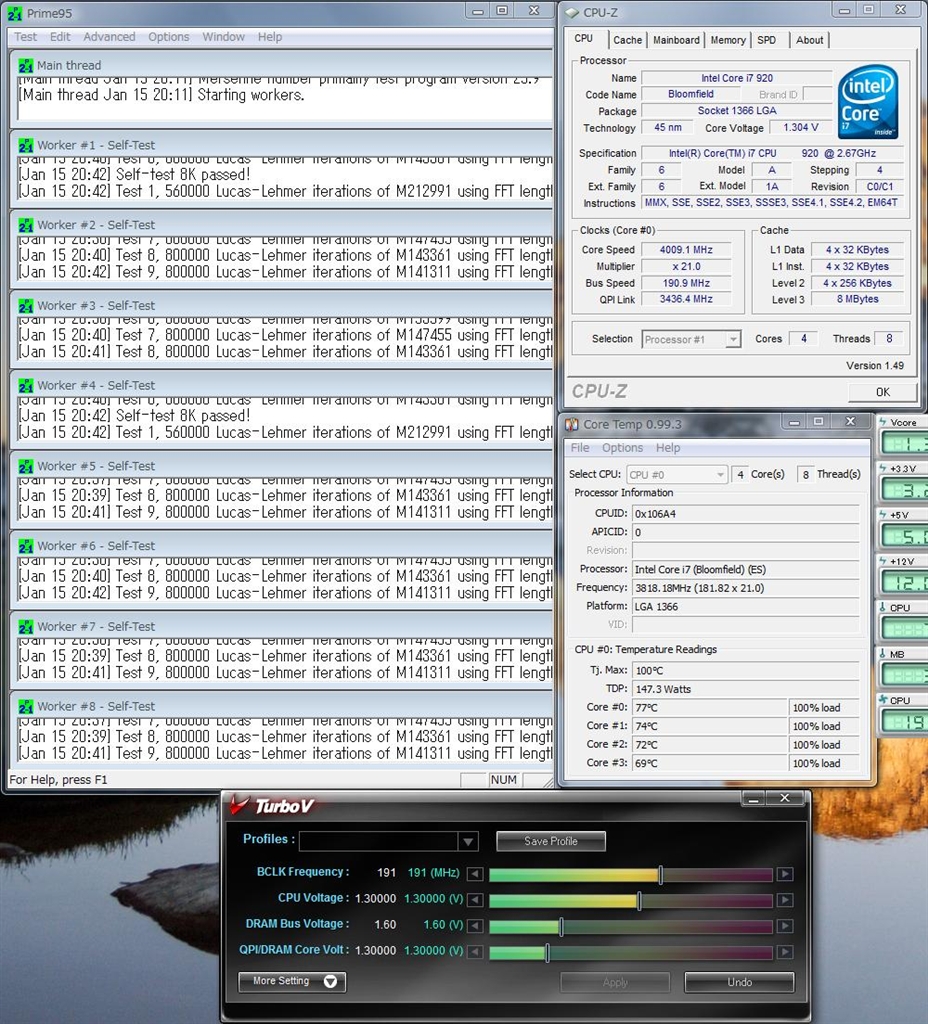Open the Prime95 Help menu

(270, 37)
